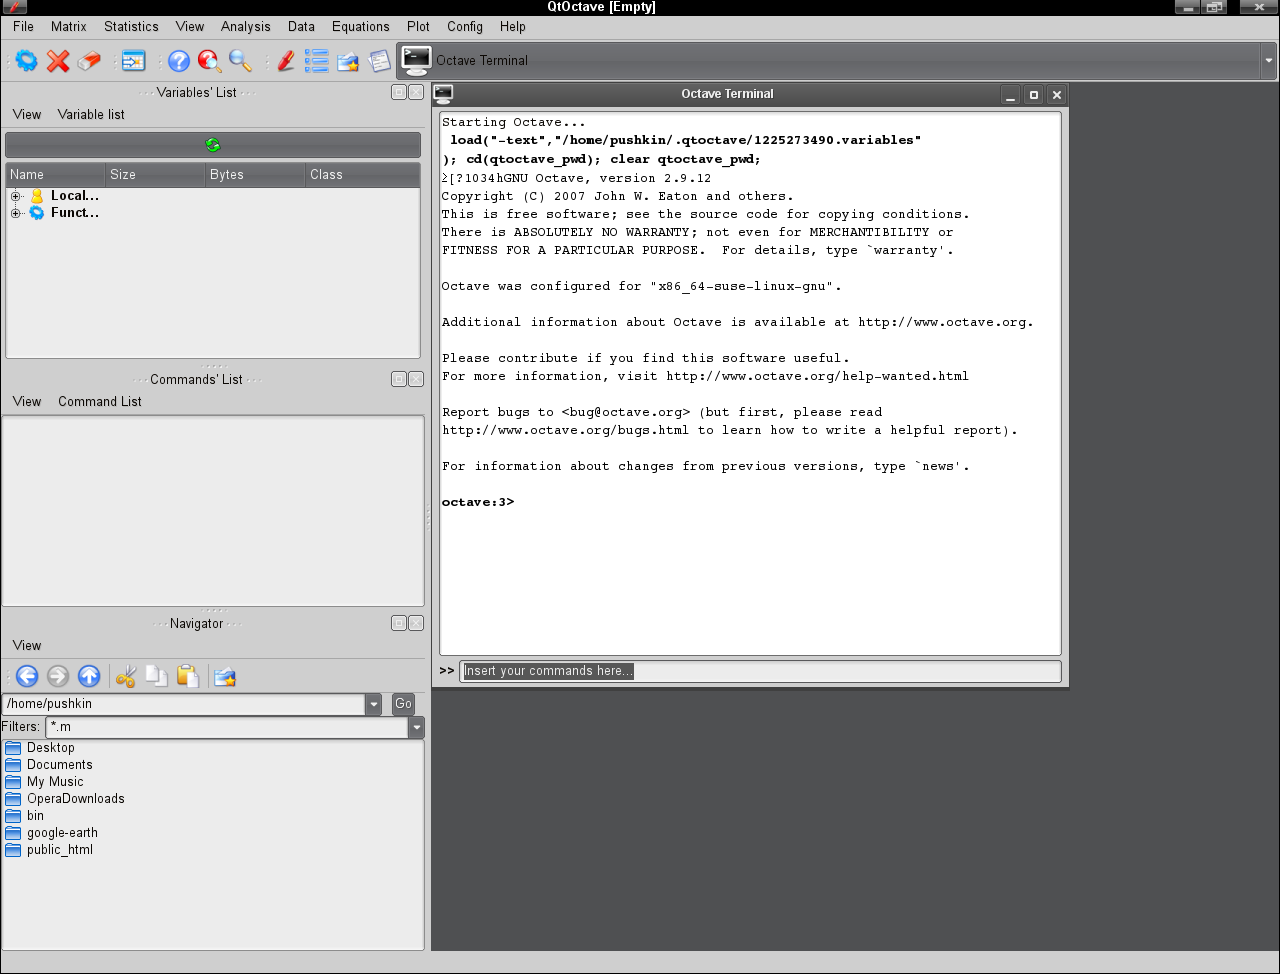Open the /home/pushkin path dropdown arrow
Image resolution: width=1280 pixels, height=974 pixels.
point(374,704)
